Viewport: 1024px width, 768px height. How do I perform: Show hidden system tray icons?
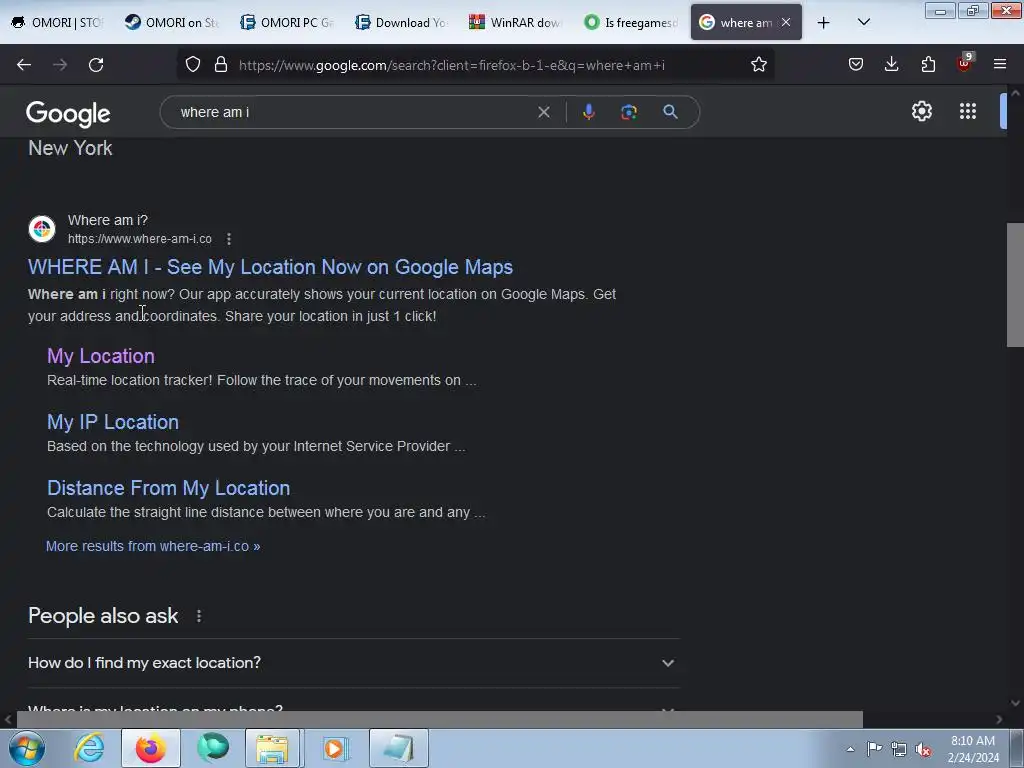[x=850, y=749]
